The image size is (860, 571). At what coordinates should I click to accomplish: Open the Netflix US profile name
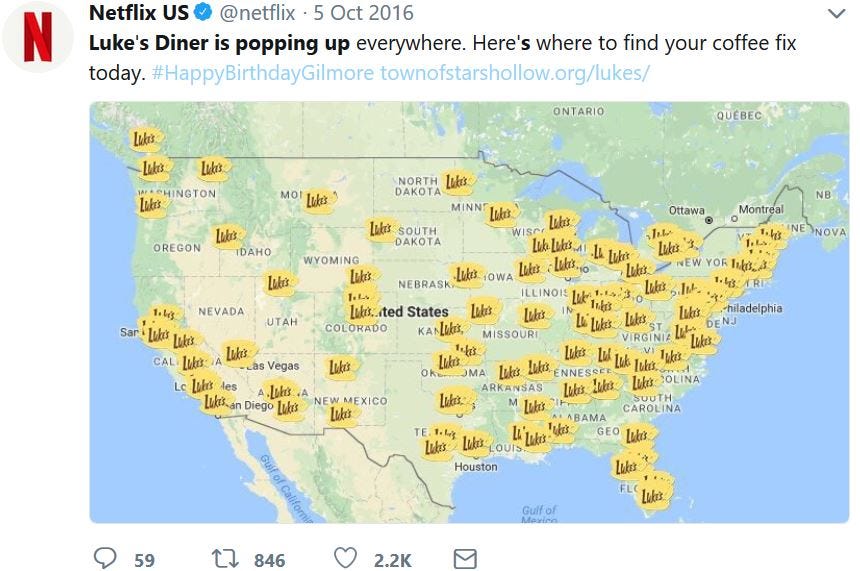pos(139,12)
